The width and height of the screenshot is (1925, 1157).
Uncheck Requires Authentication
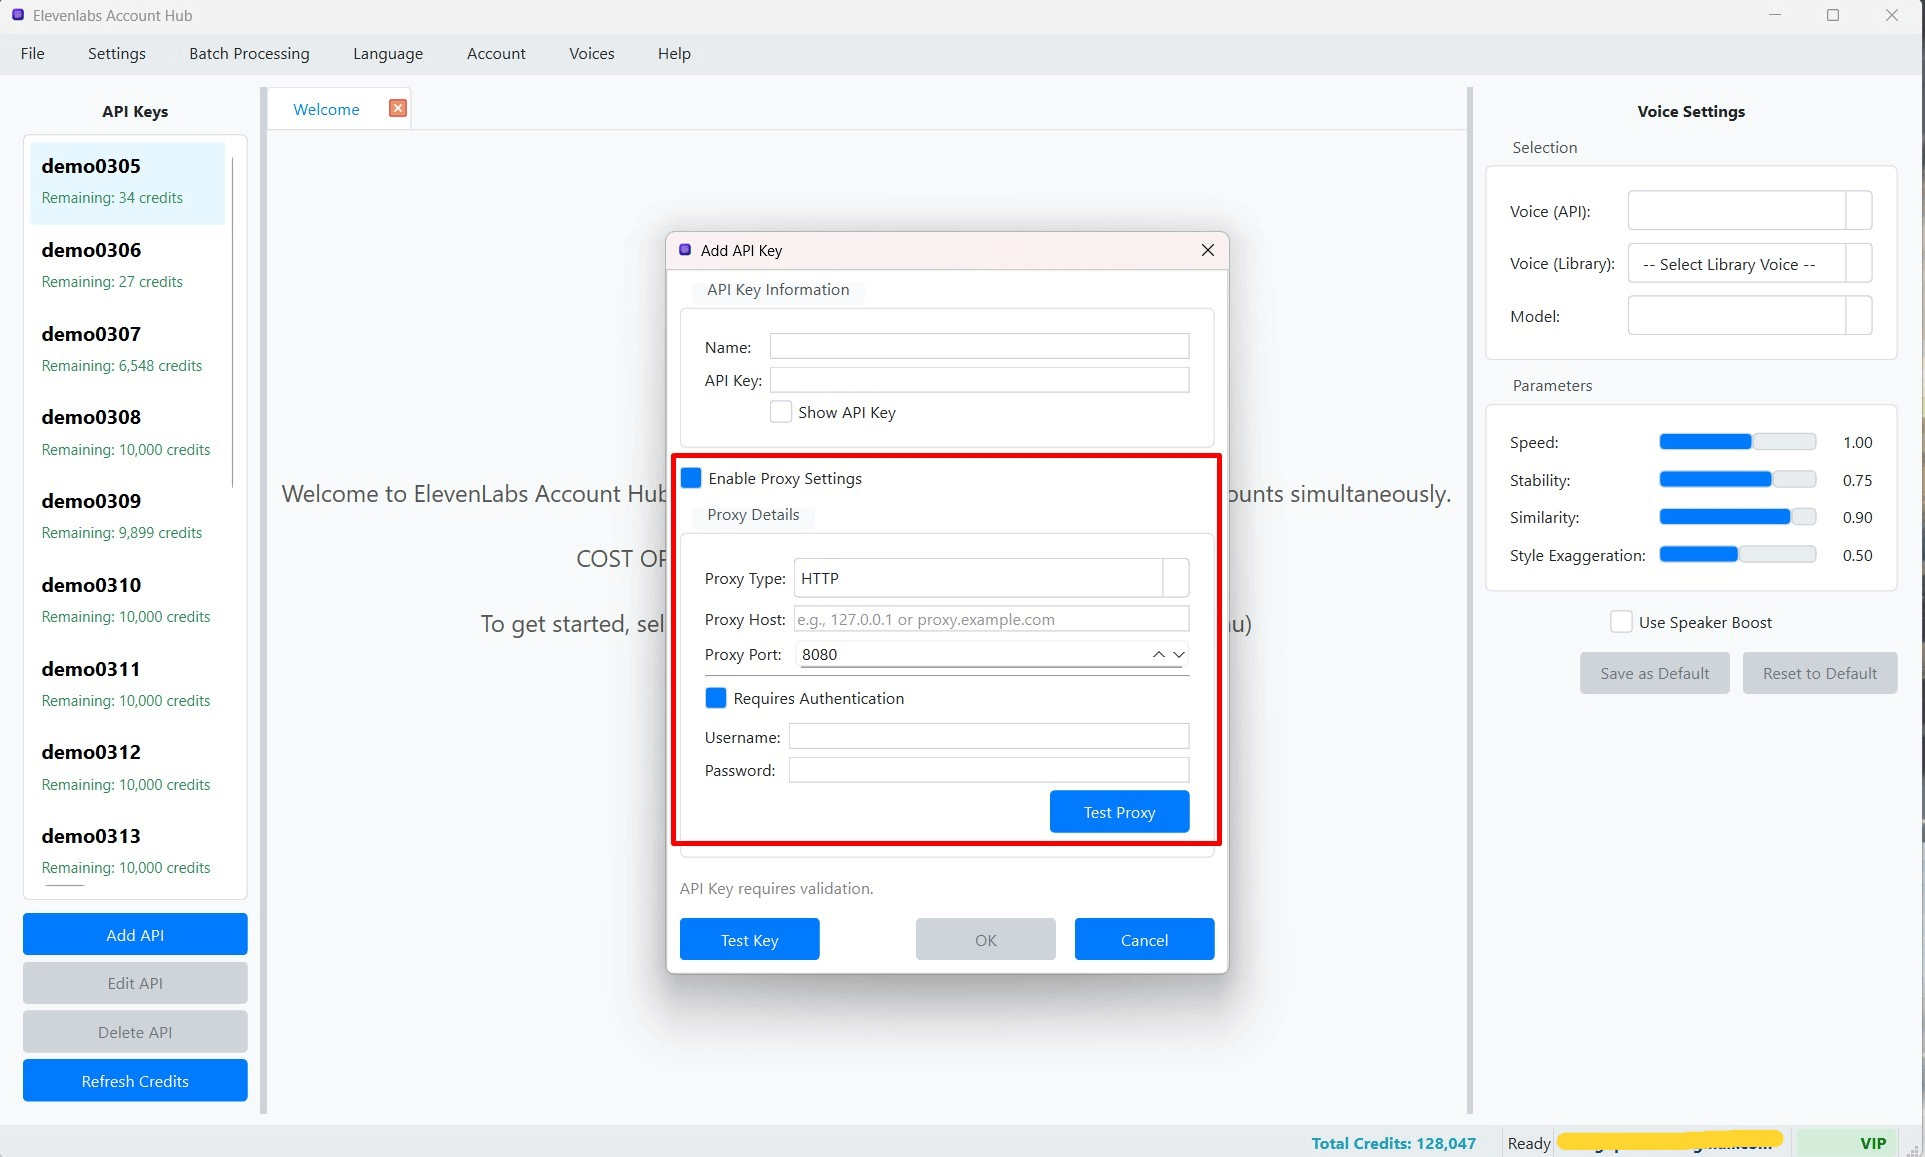click(x=716, y=698)
